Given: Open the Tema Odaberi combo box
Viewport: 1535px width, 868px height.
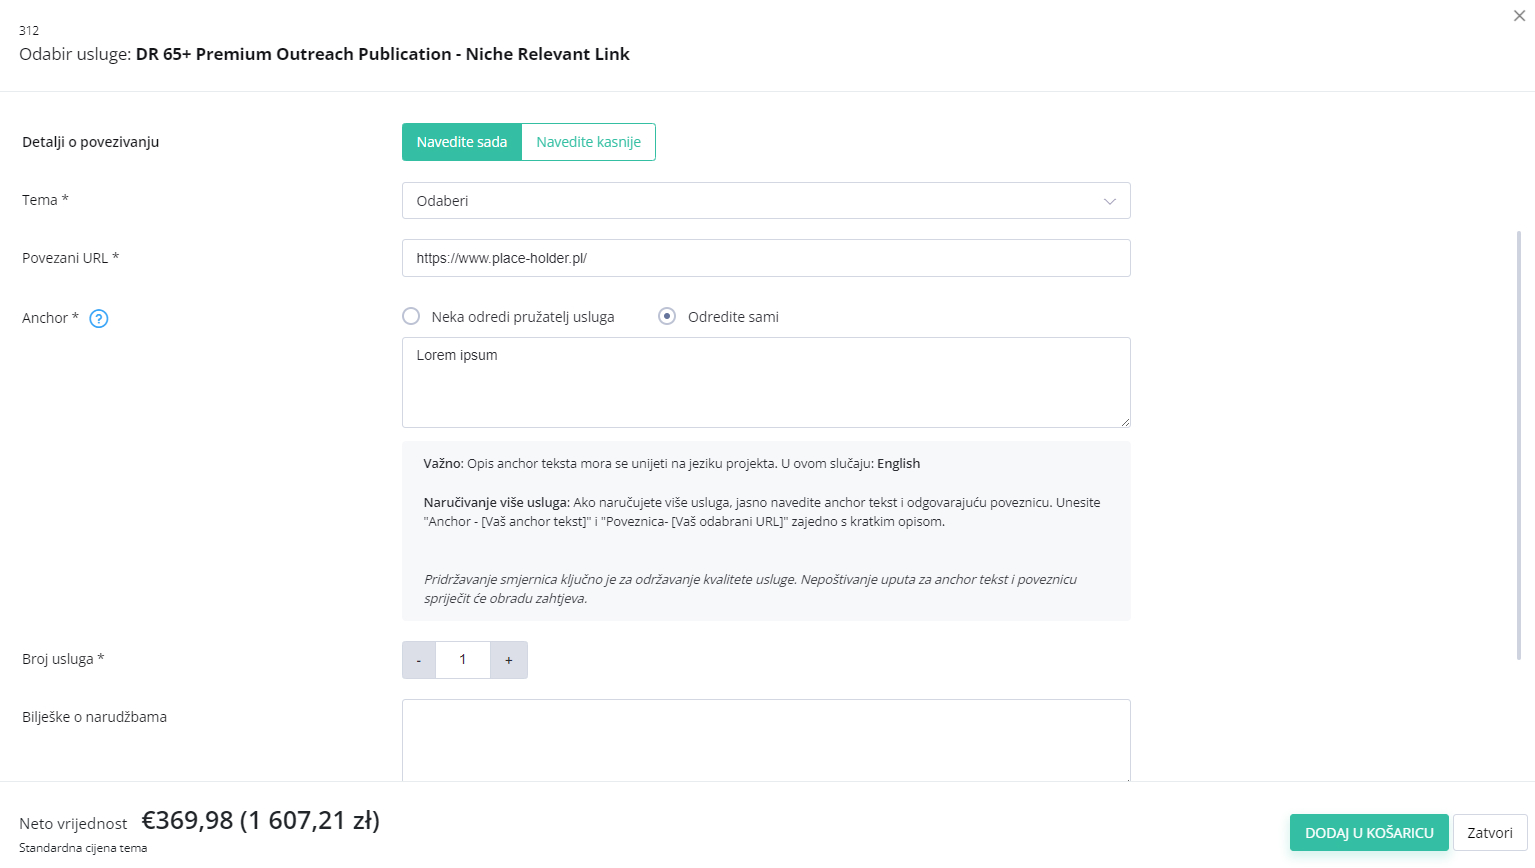Looking at the screenshot, I should (x=766, y=201).
